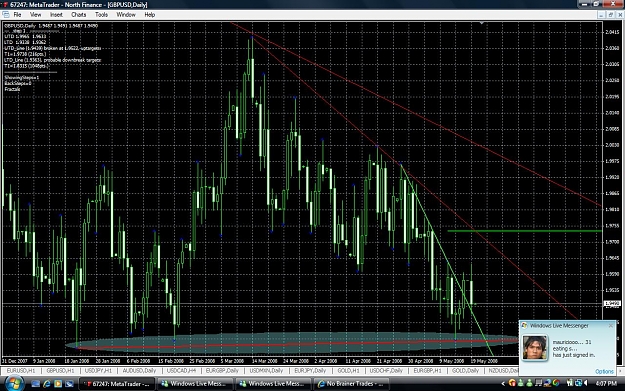The height and width of the screenshot is (391, 625).
Task: Switch to the USDJPY,H1 chart tab
Action: coord(98,371)
